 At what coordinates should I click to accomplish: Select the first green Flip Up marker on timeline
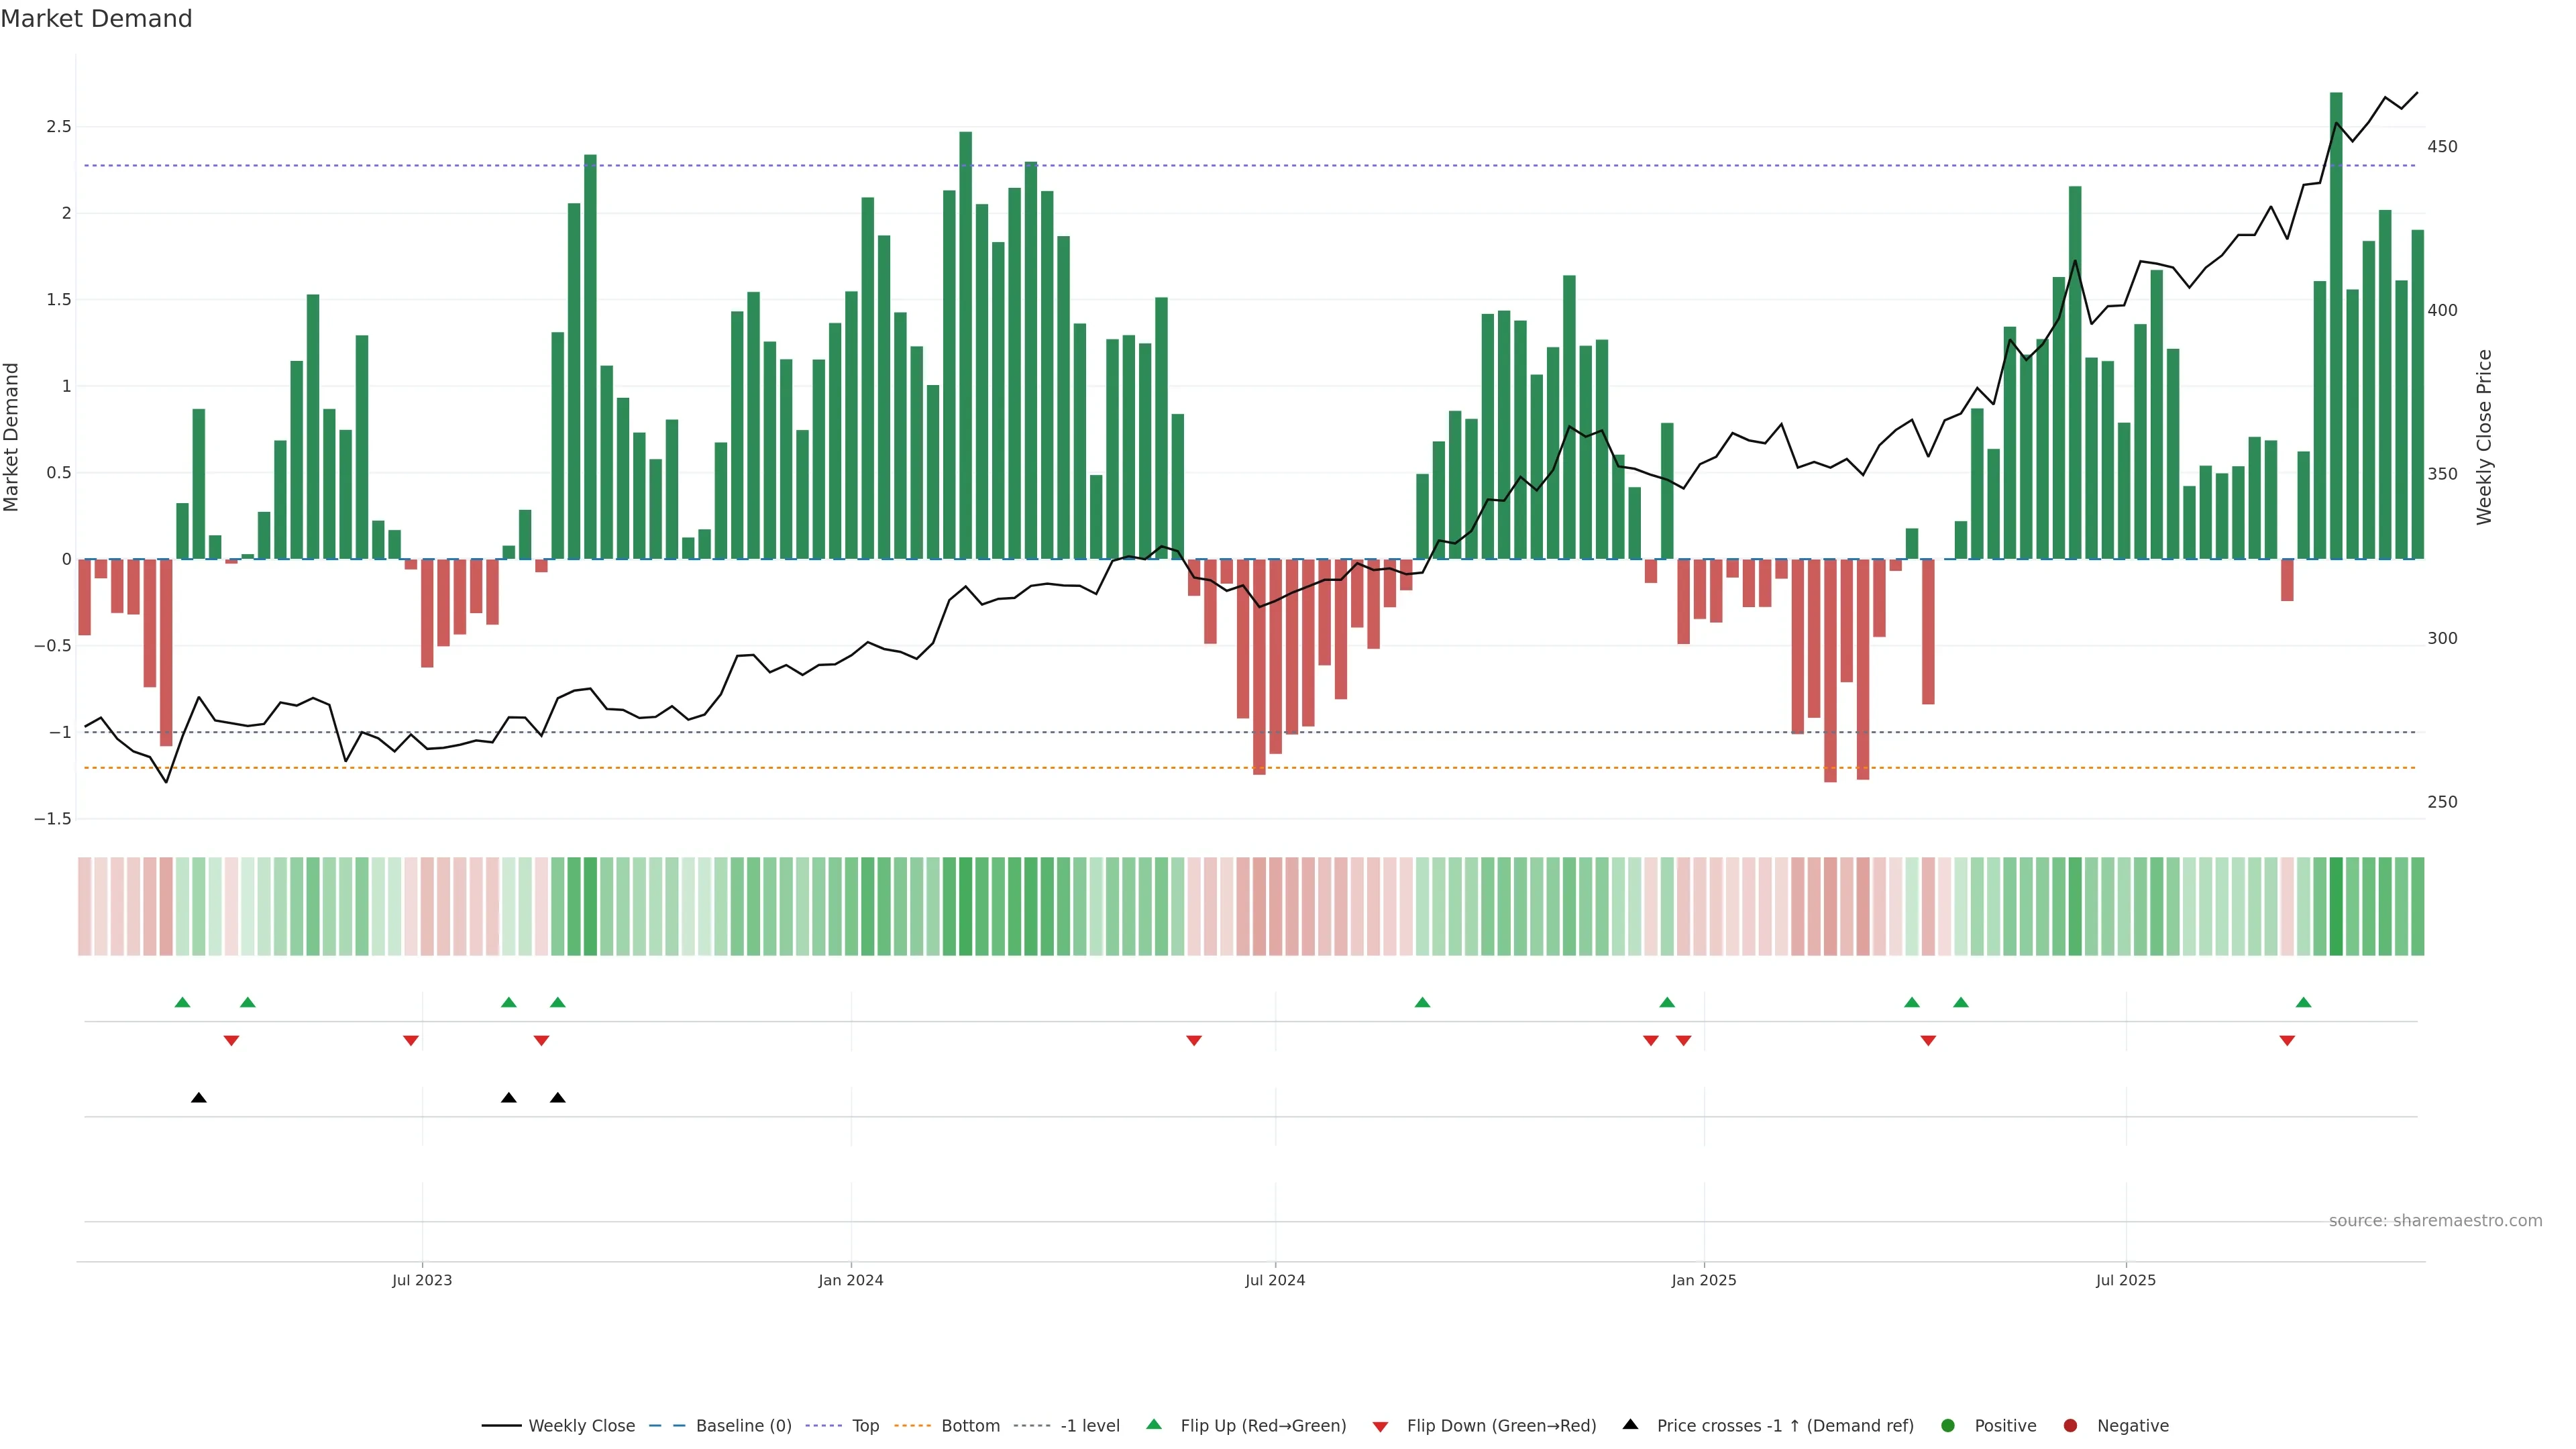coord(182,1002)
